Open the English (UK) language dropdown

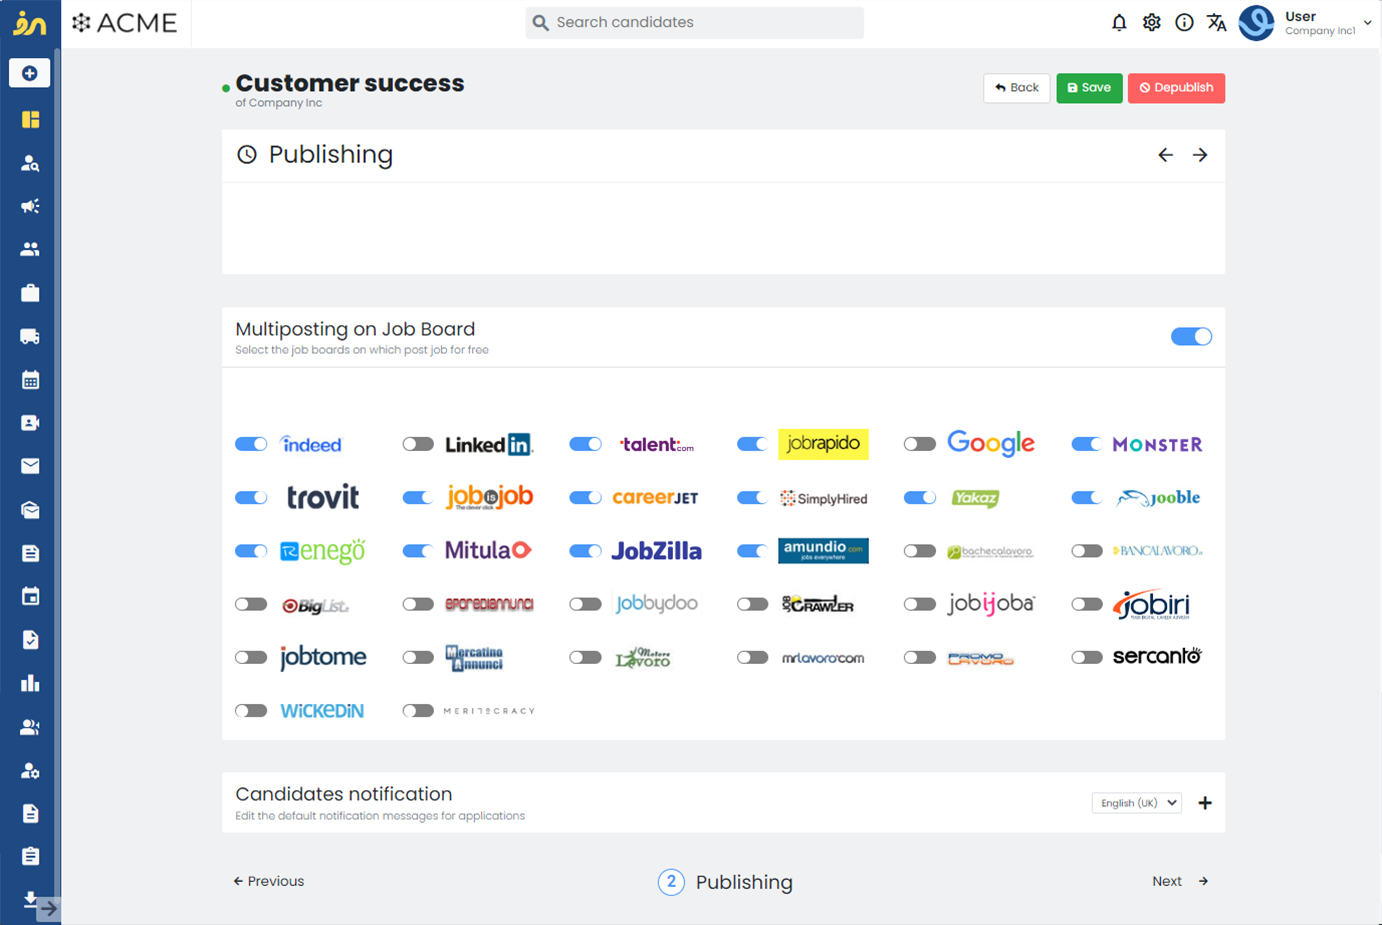pyautogui.click(x=1137, y=803)
